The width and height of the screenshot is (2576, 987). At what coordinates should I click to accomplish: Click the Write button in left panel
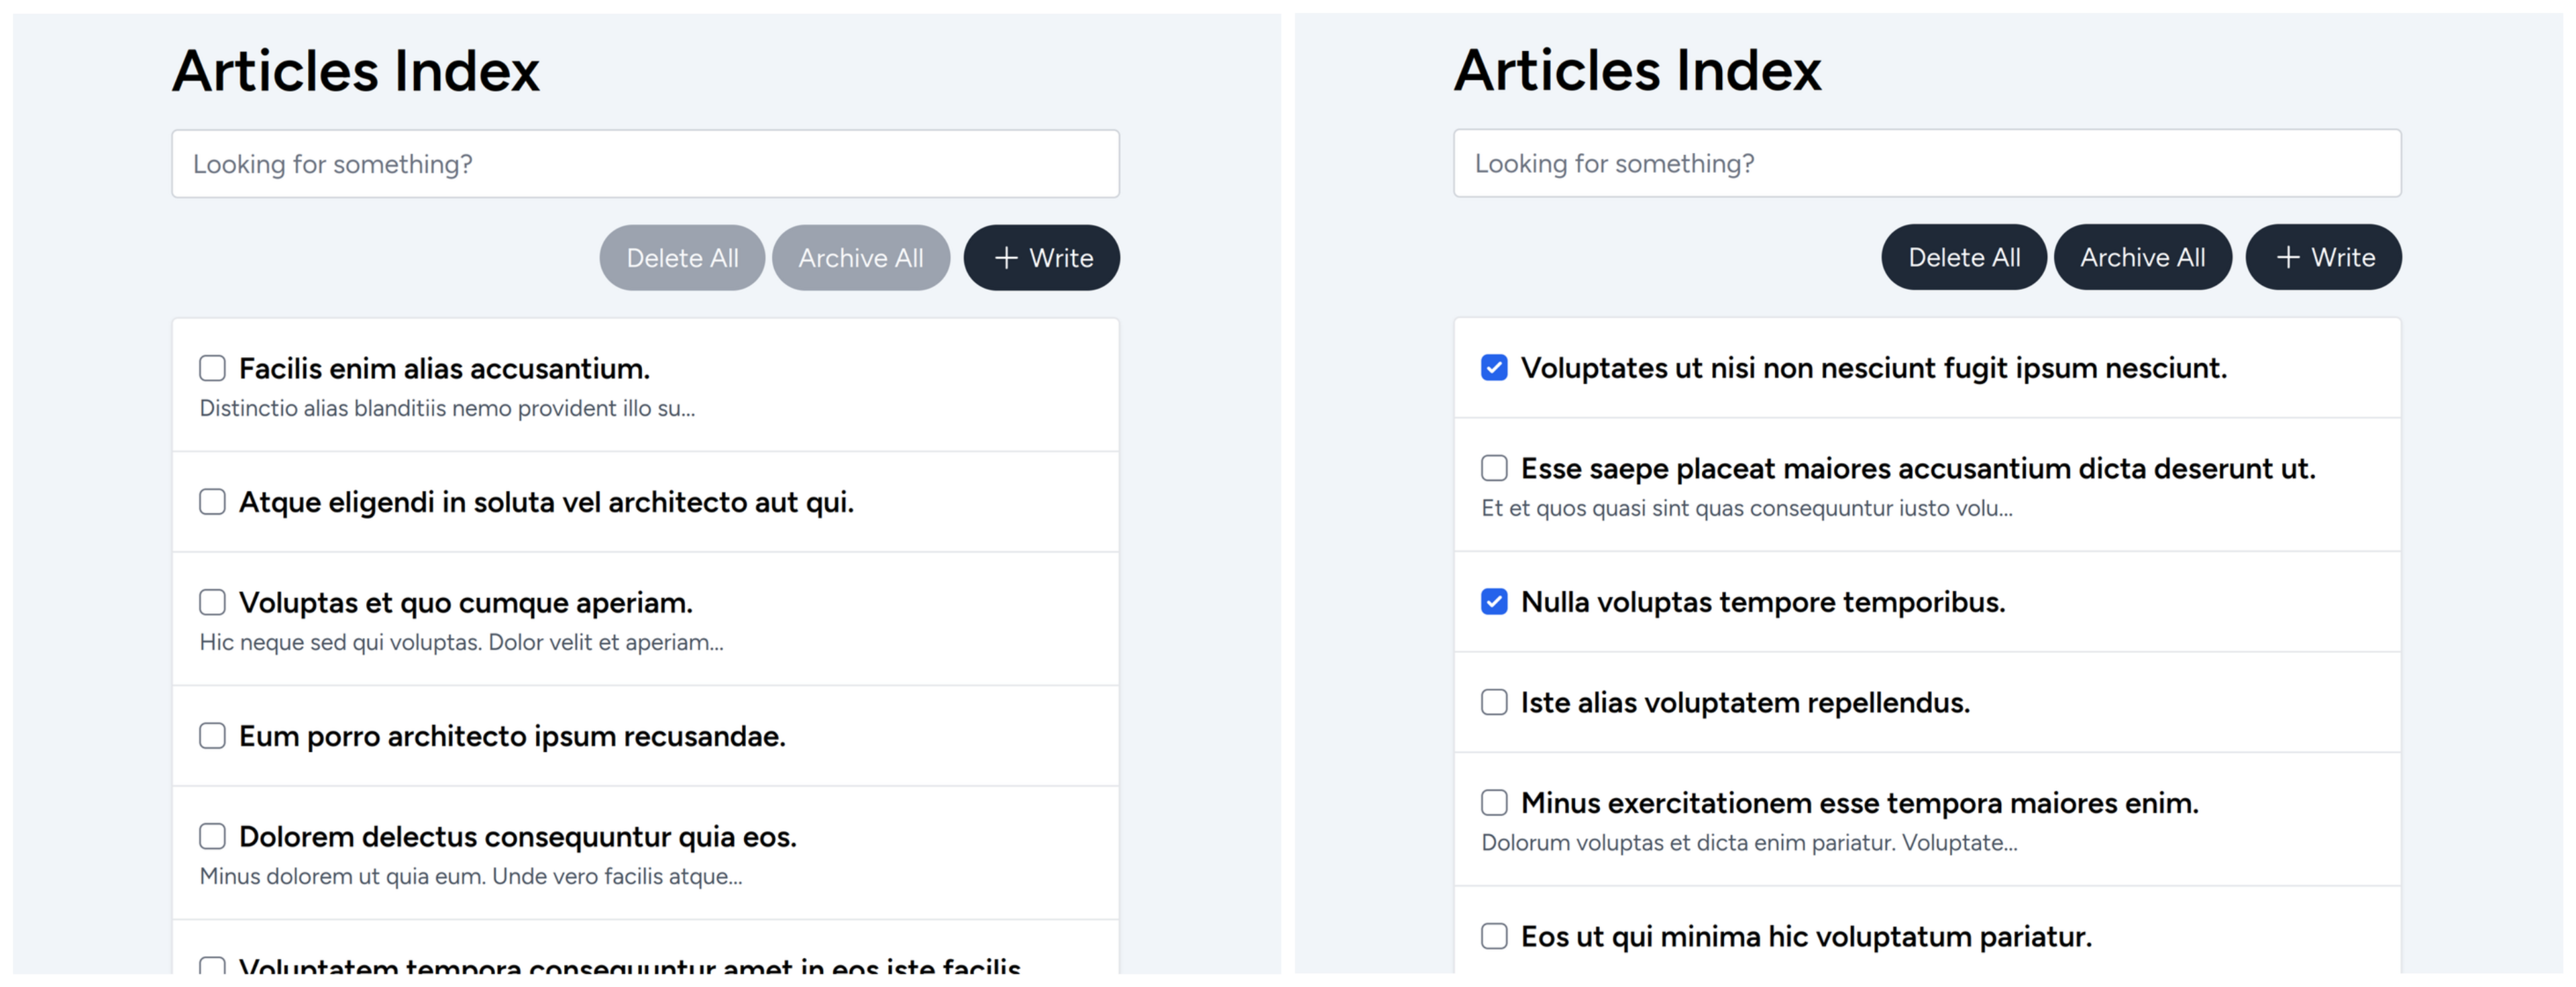click(1041, 258)
